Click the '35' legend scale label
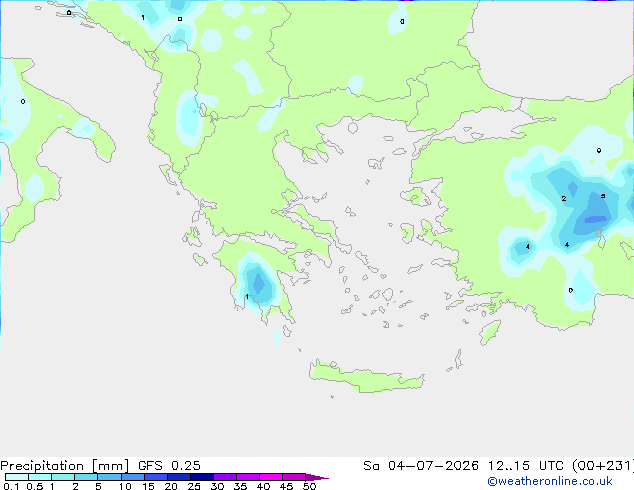 240,486
